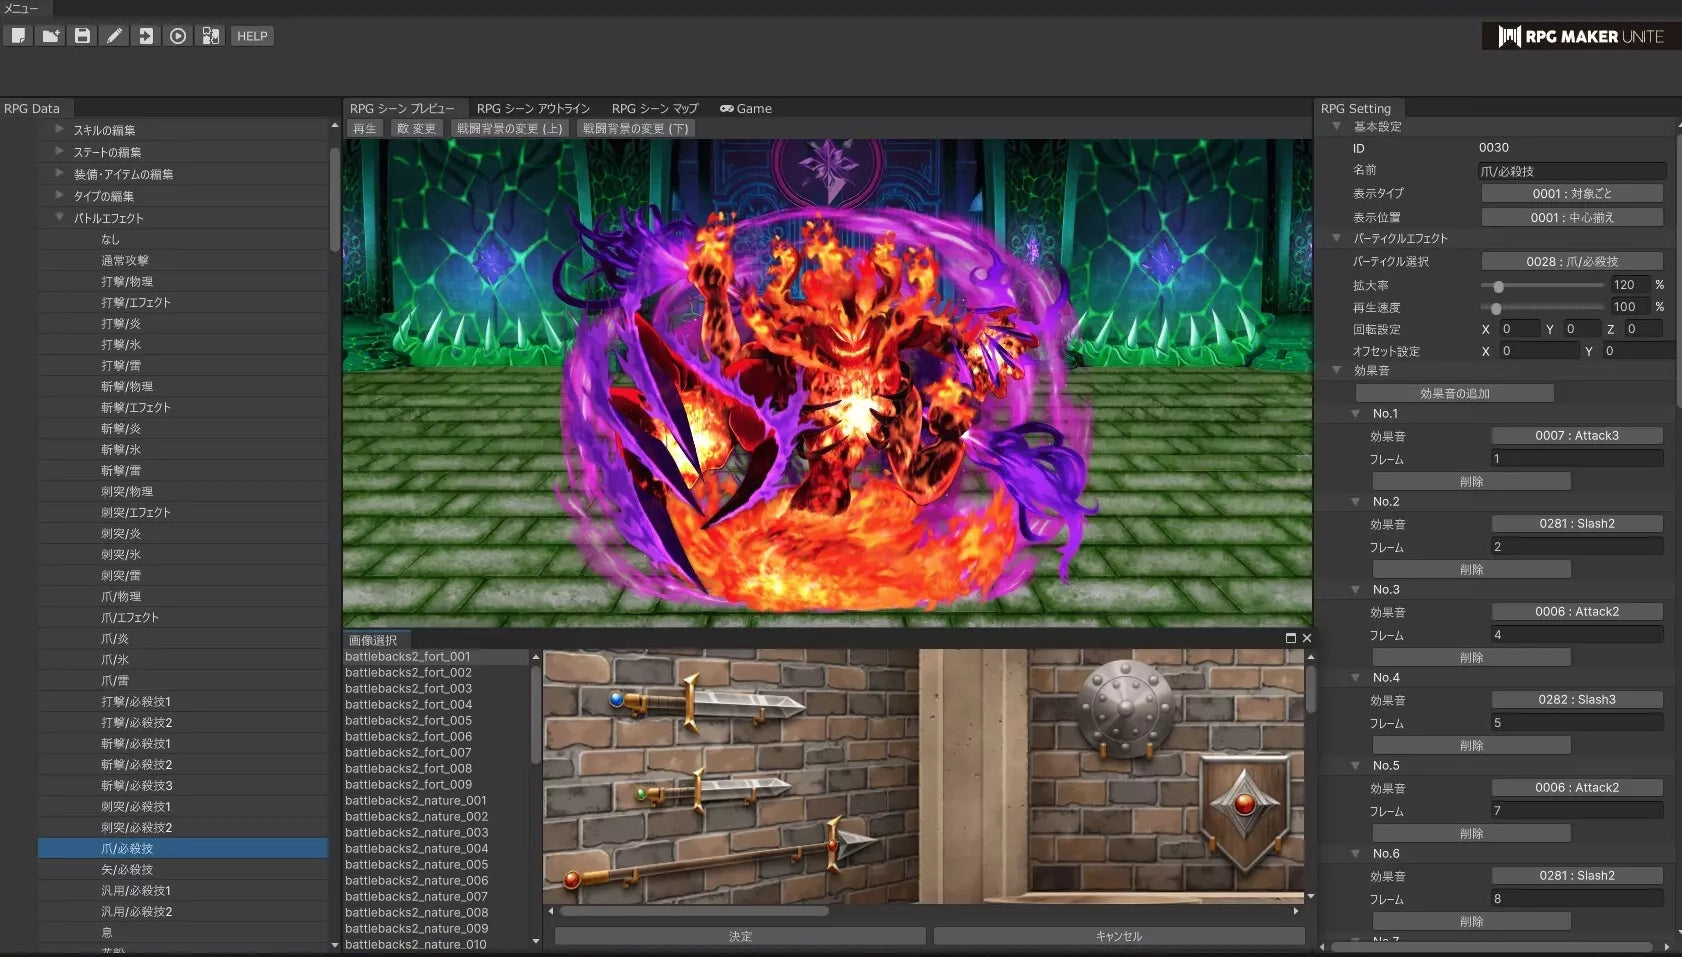Click the new project page icon
The height and width of the screenshot is (957, 1682).
coord(18,36)
